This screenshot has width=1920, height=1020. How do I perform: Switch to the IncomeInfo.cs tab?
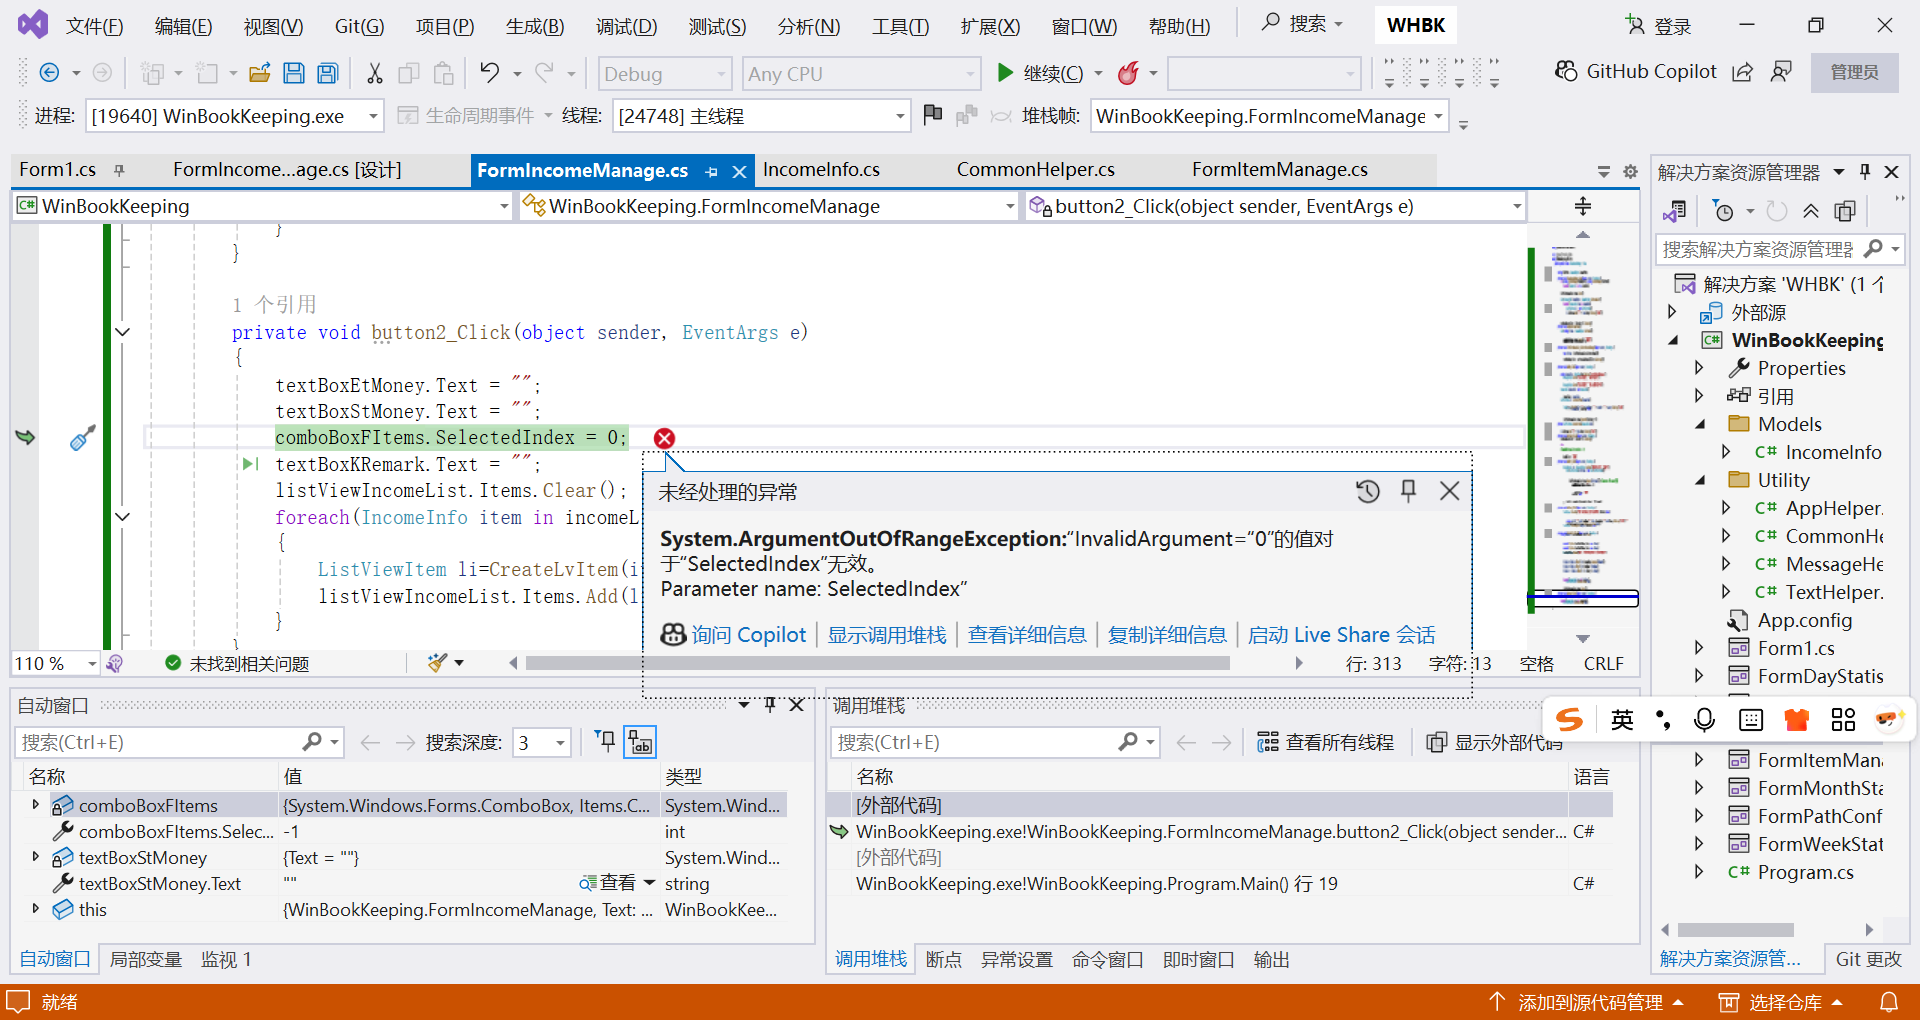point(821,170)
